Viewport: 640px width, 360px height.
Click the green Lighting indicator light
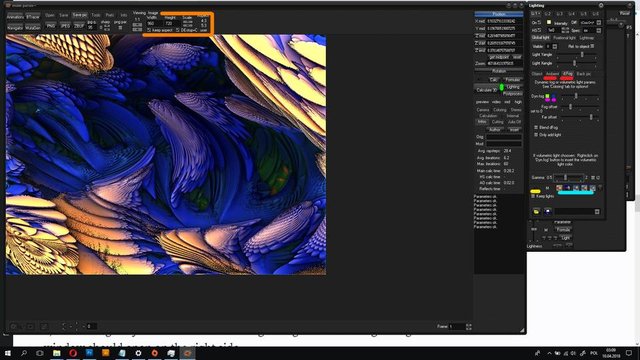pyautogui.click(x=502, y=87)
